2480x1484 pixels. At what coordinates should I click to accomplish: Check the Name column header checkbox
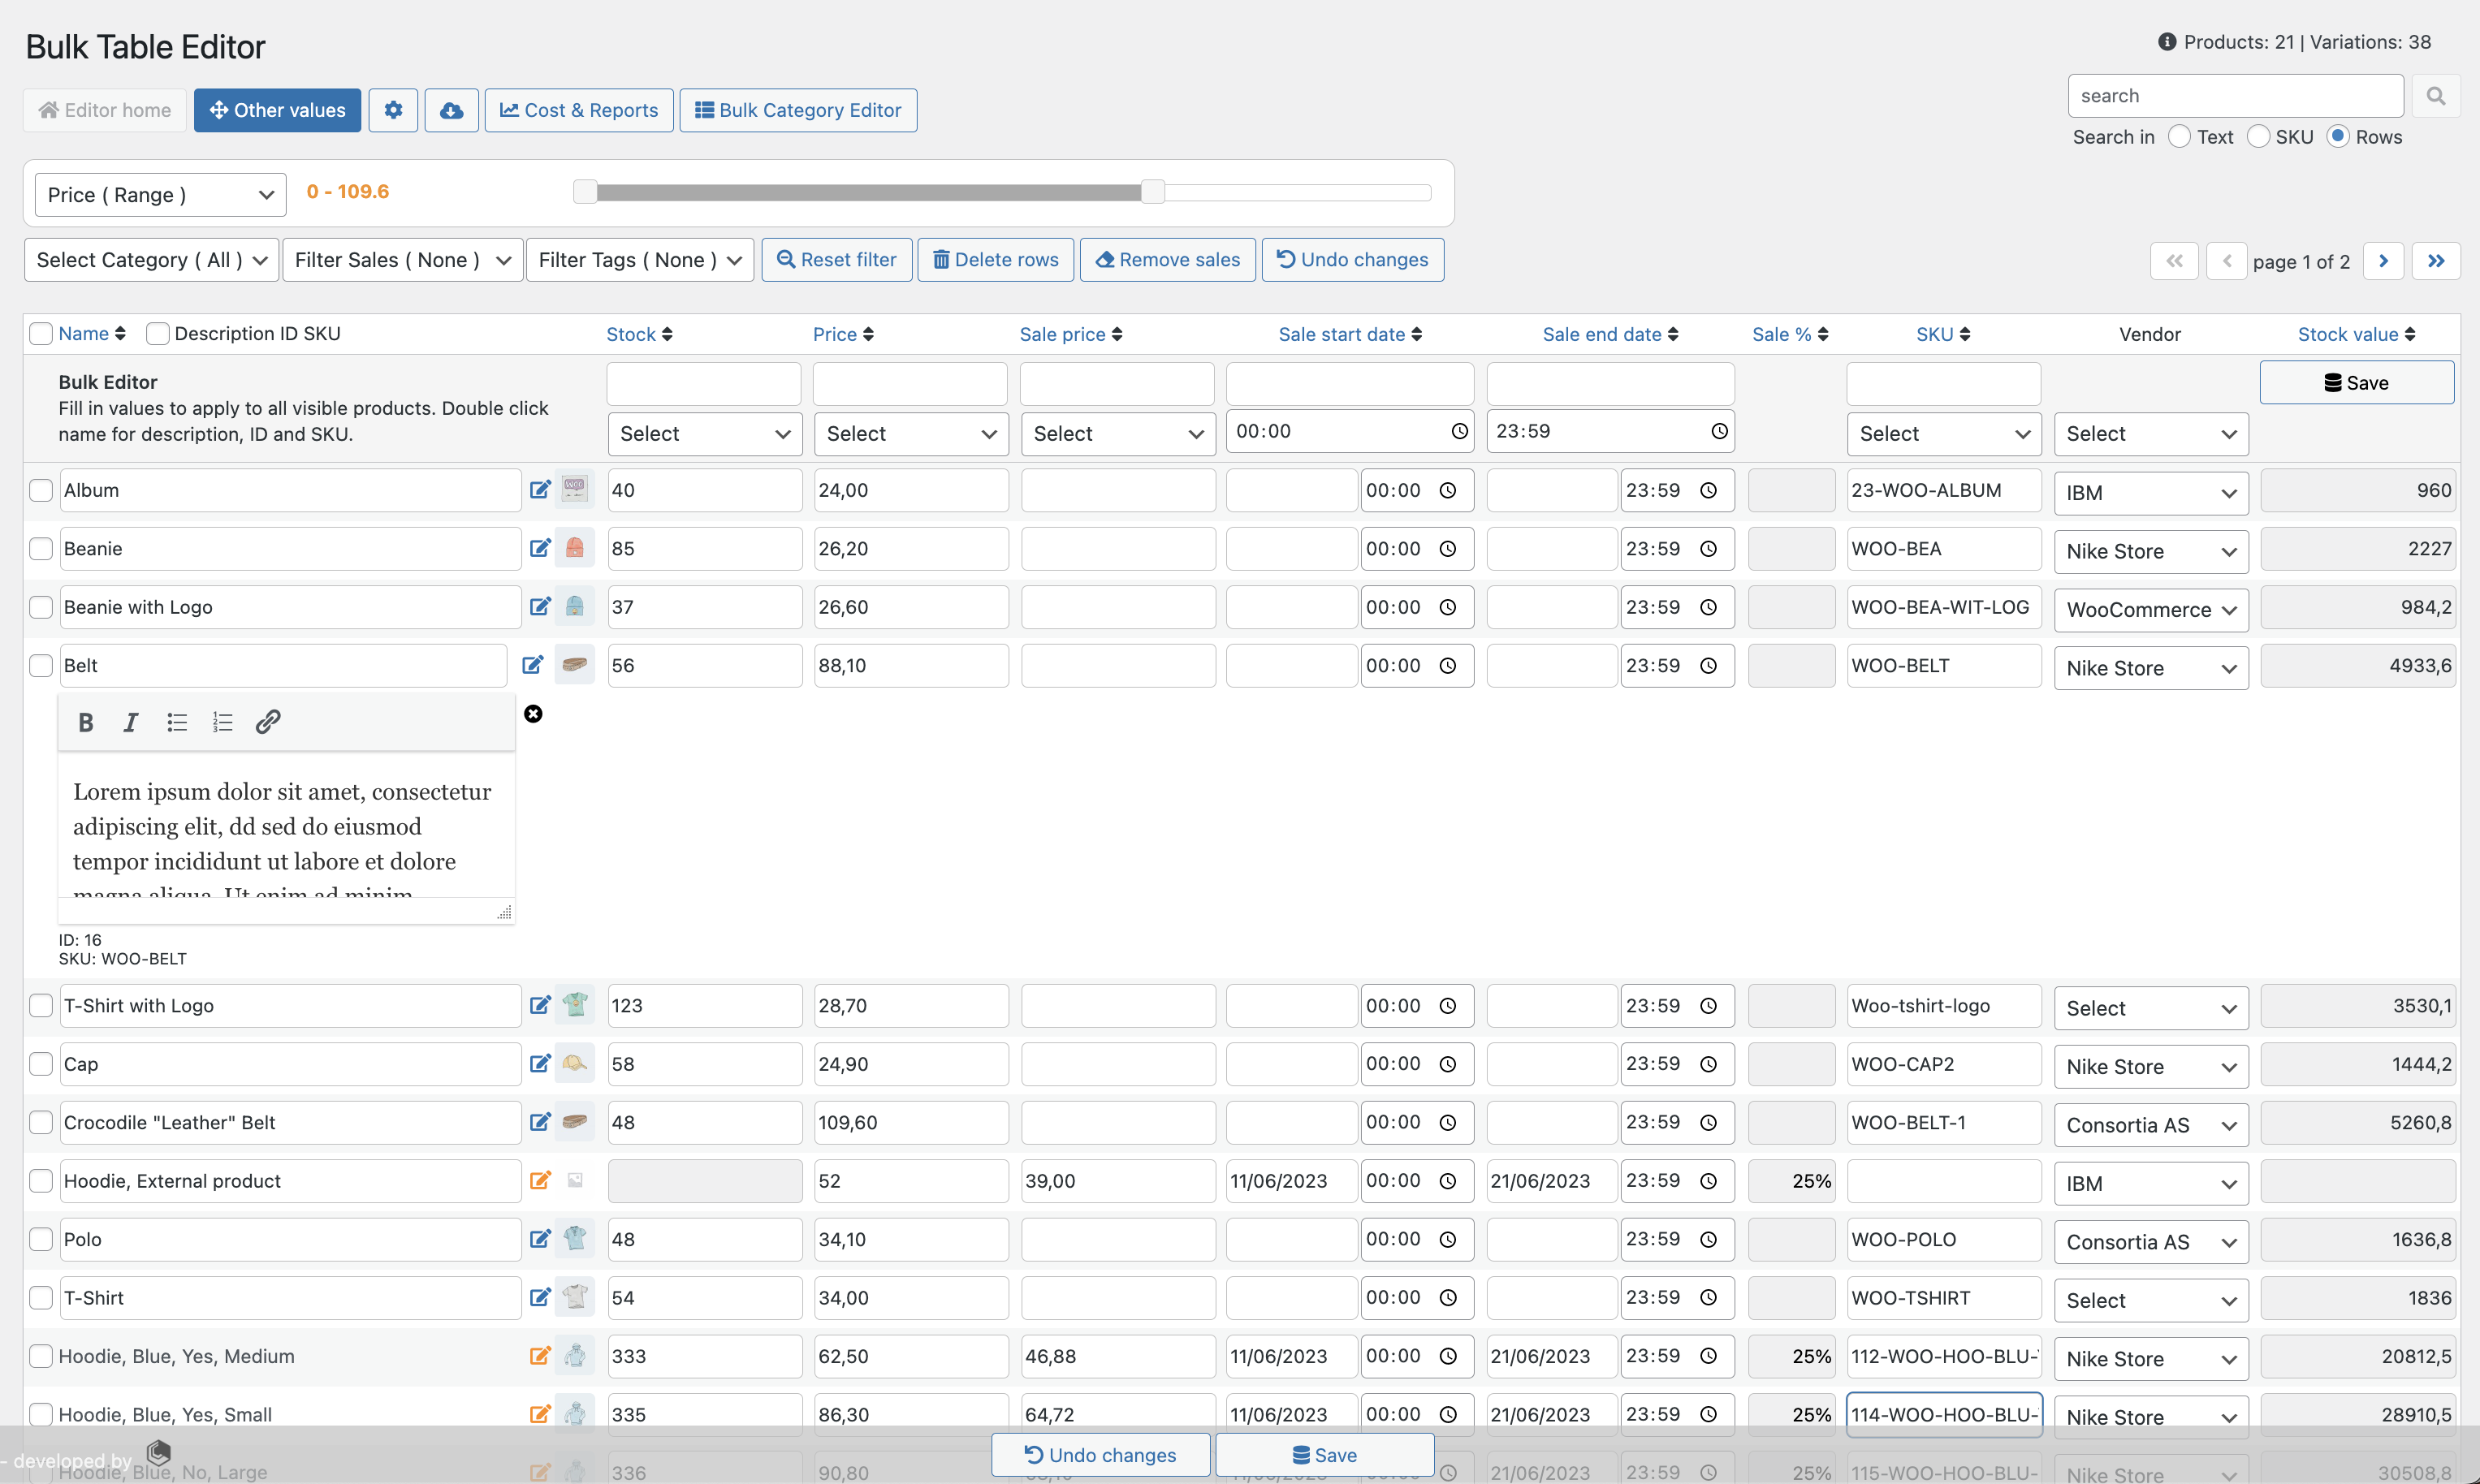(x=41, y=333)
